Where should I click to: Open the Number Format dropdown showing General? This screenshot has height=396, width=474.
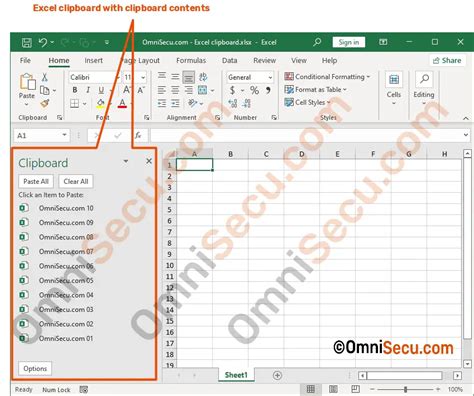point(250,77)
